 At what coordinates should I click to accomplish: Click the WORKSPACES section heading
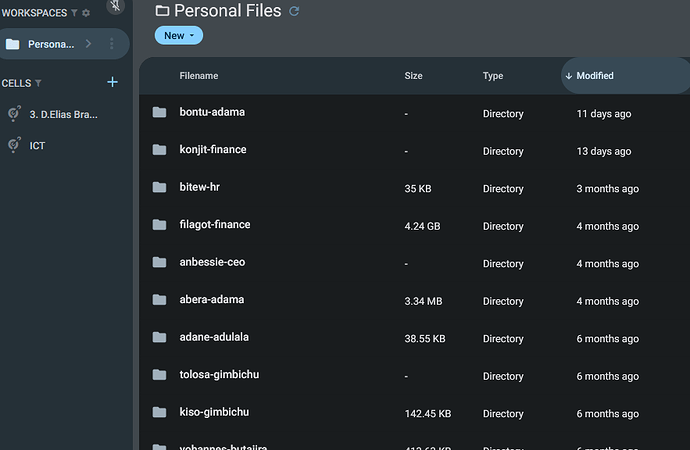coord(34,13)
